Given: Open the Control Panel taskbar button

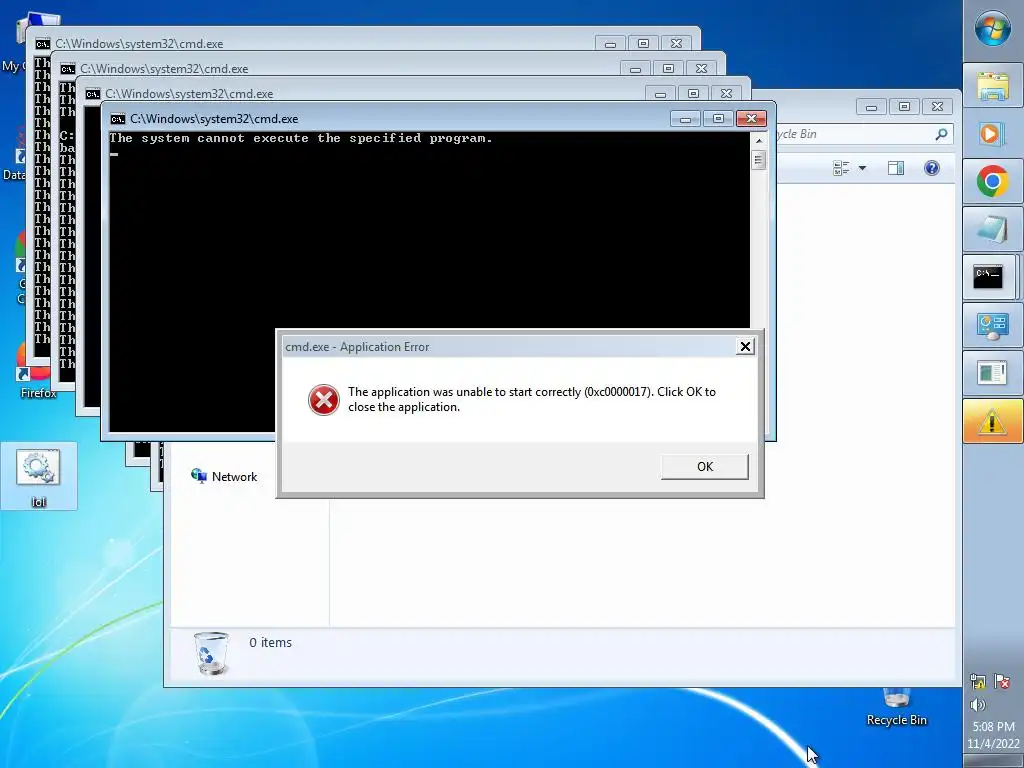Looking at the screenshot, I should click(992, 325).
